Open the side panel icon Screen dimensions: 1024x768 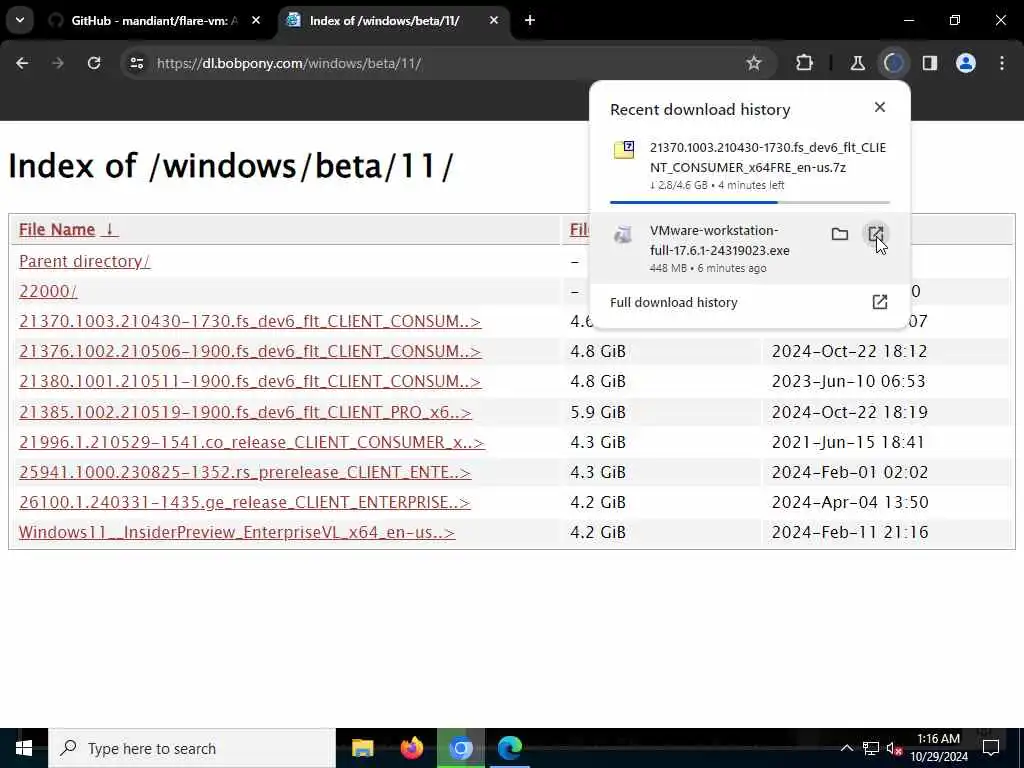pyautogui.click(x=930, y=63)
